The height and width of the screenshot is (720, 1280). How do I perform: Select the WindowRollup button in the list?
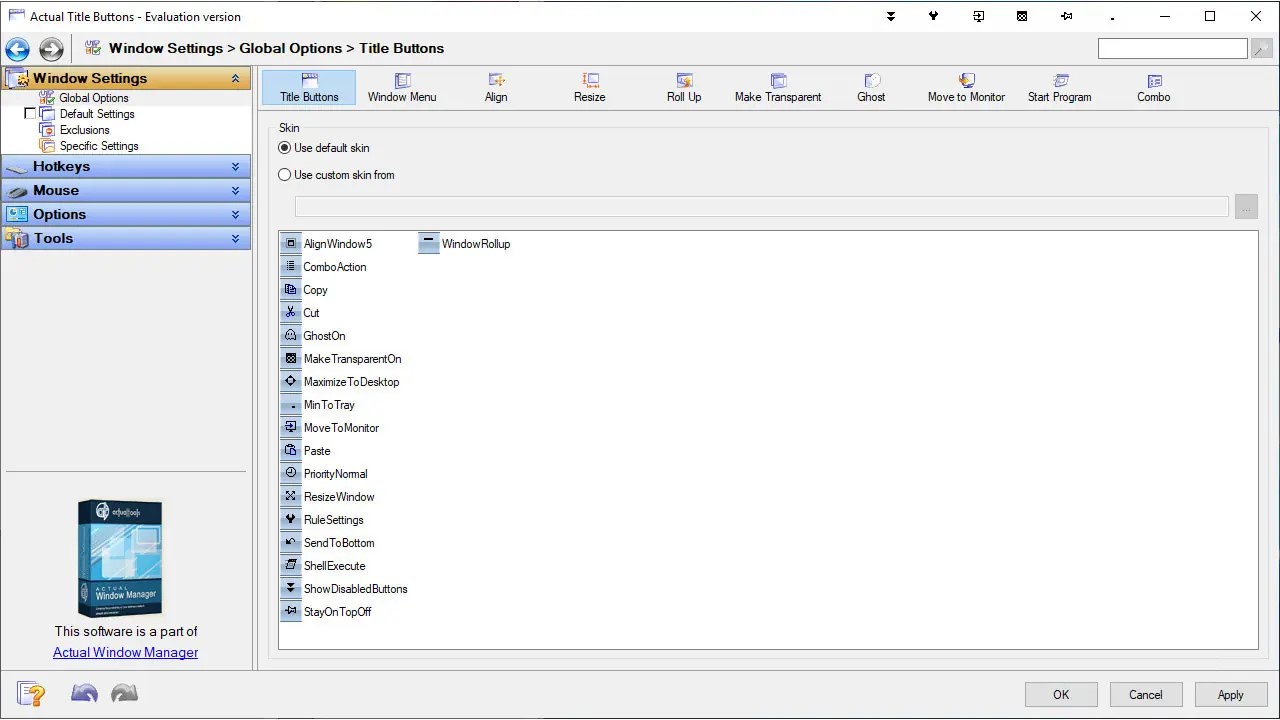tap(466, 243)
